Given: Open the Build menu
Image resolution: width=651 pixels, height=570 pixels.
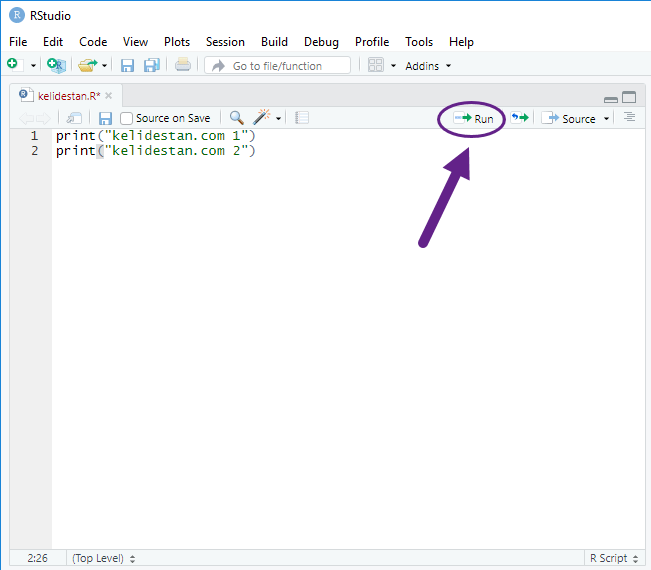Looking at the screenshot, I should (x=274, y=42).
